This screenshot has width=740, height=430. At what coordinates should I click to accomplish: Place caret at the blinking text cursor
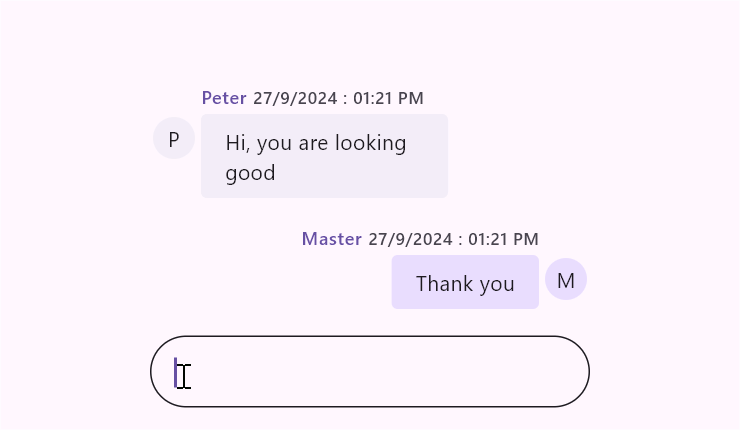[176, 372]
